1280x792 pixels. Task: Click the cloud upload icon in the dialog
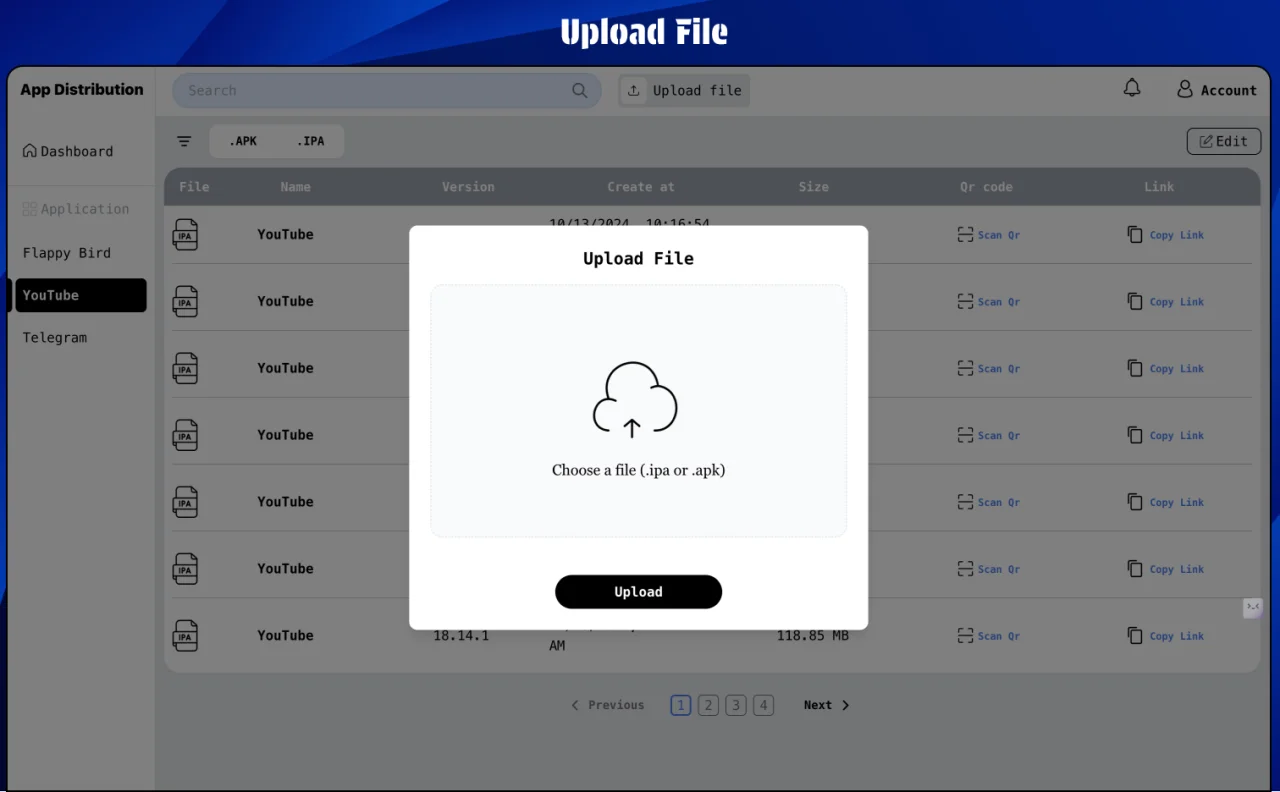click(x=636, y=400)
